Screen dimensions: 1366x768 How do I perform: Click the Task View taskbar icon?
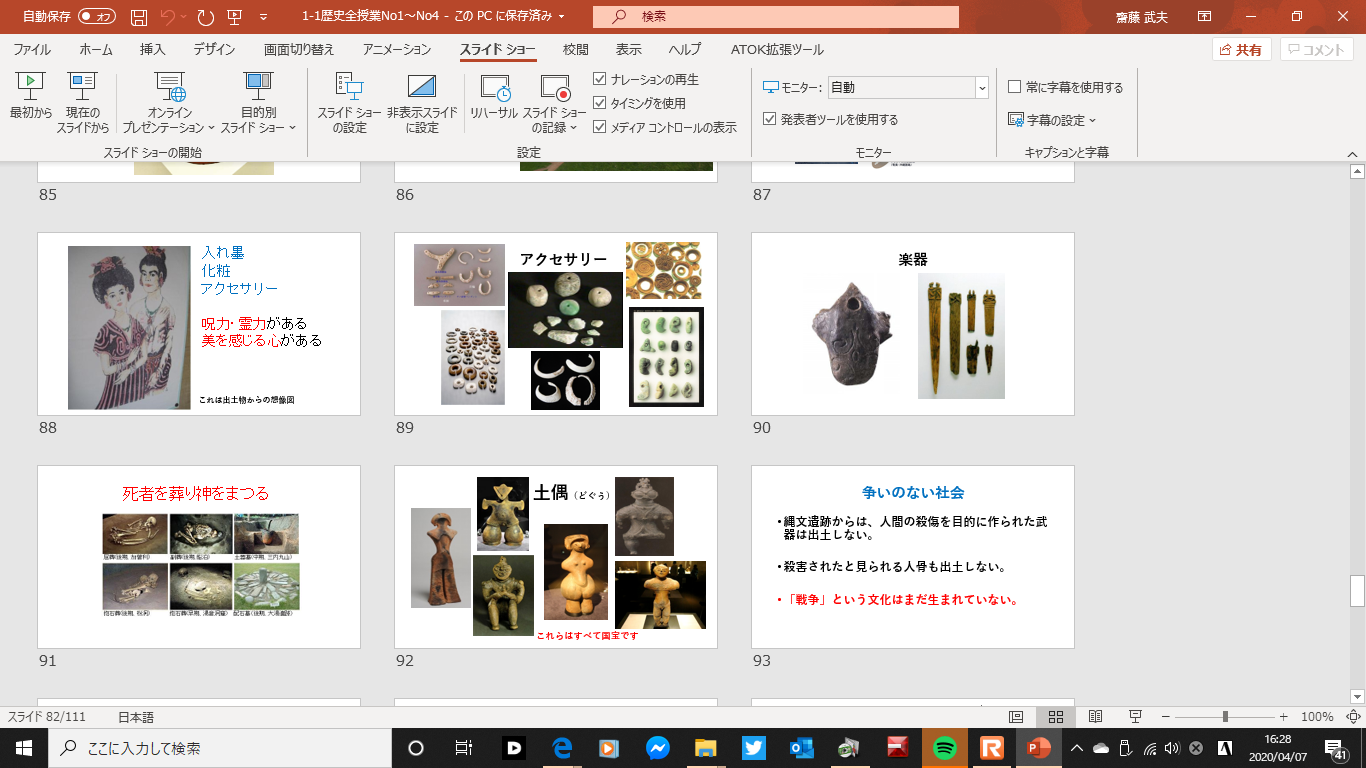[464, 747]
